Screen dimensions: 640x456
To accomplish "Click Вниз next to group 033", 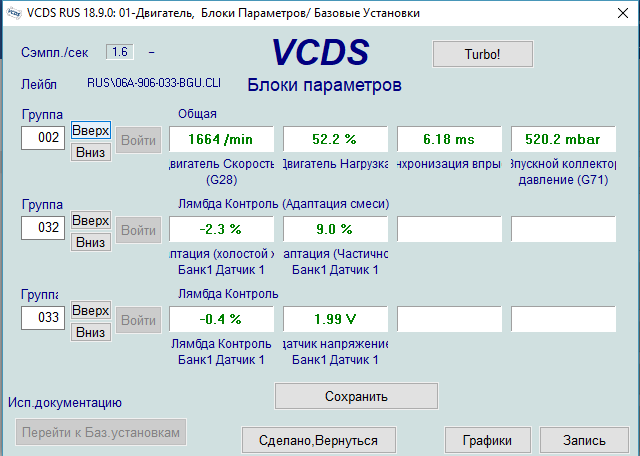I will click(x=91, y=332).
